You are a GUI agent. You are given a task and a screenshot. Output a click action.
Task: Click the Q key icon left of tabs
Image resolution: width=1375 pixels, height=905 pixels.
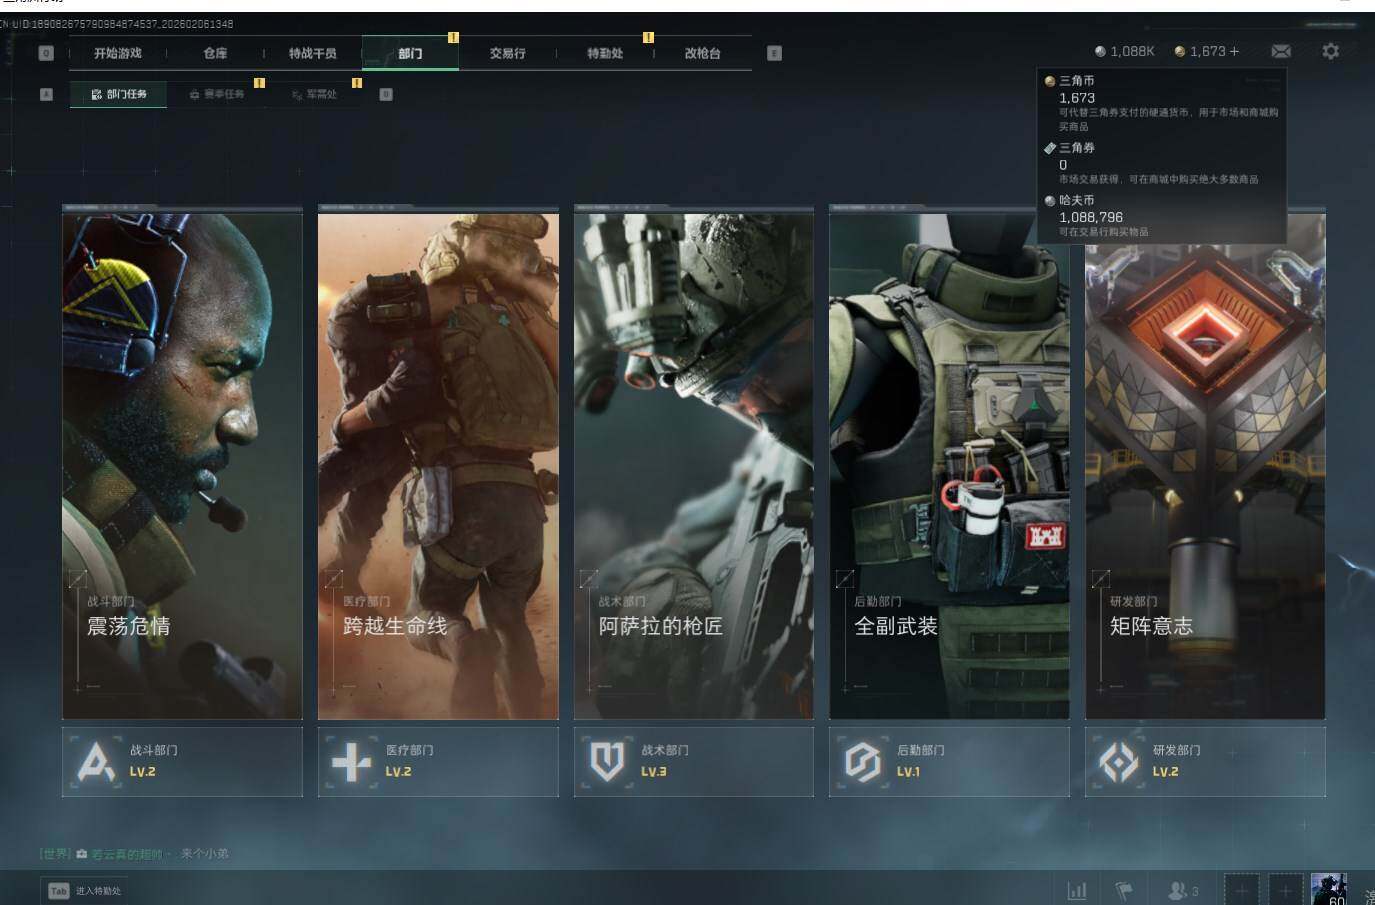pos(46,53)
